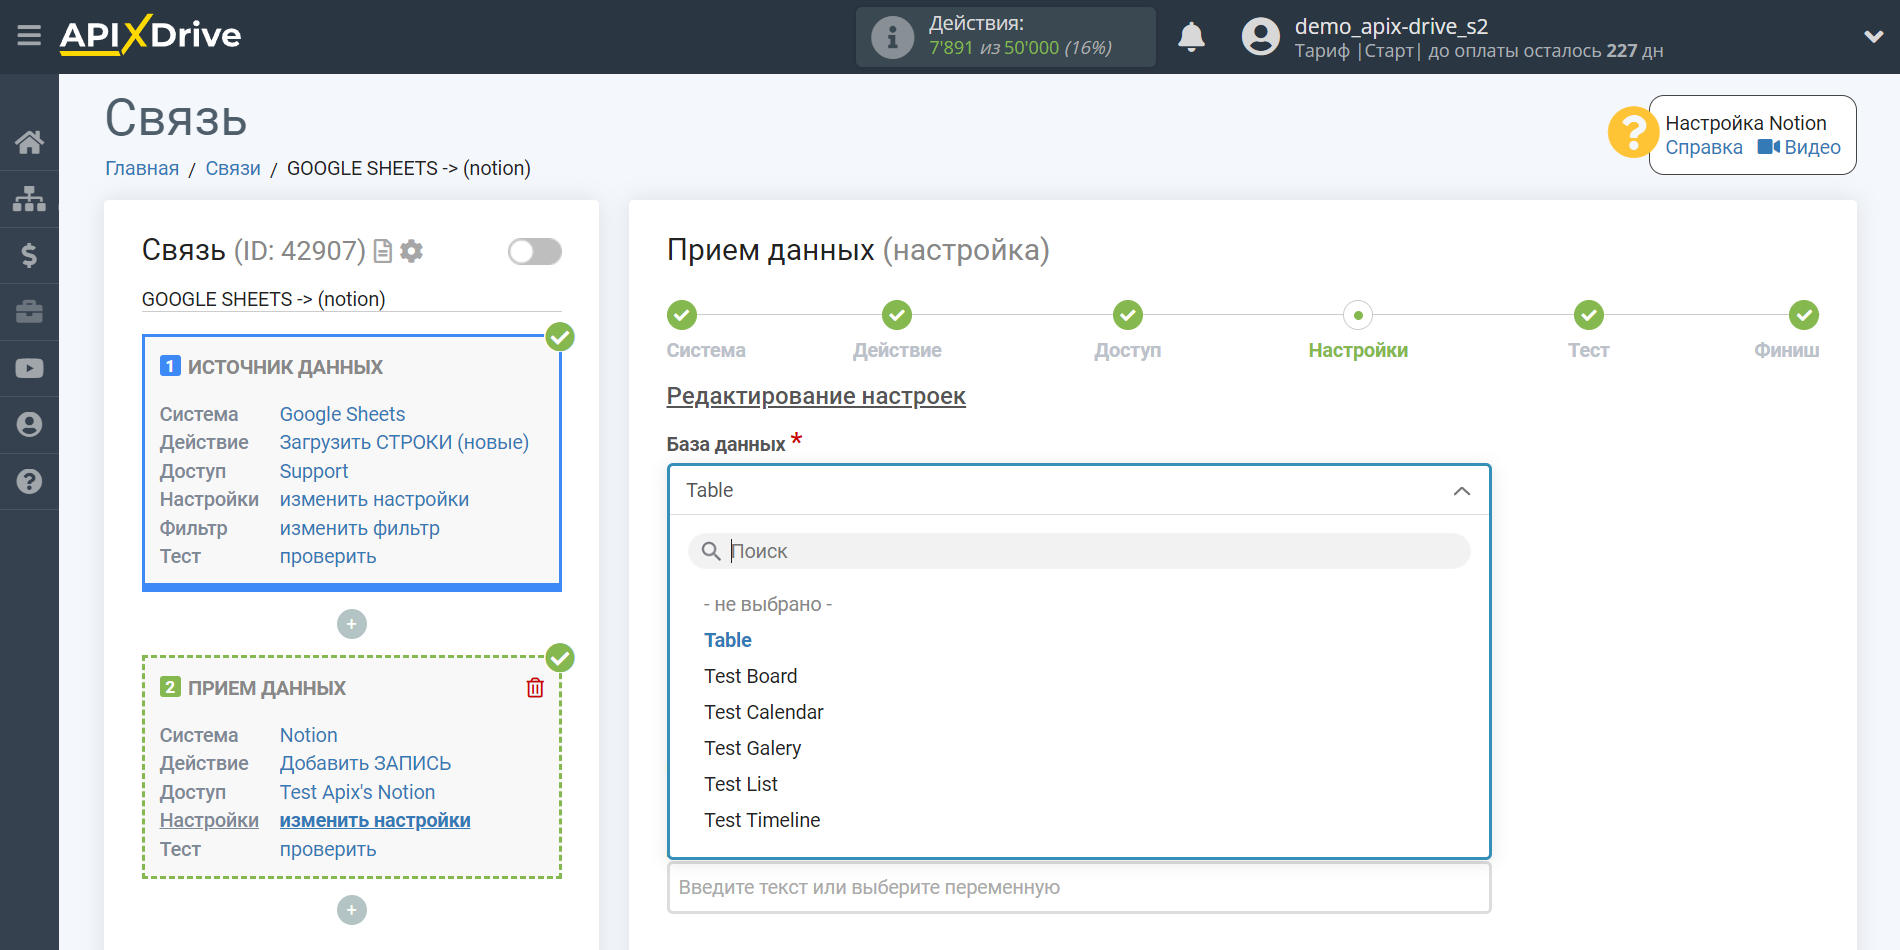The width and height of the screenshot is (1900, 950).
Task: Open the Видео tutorial link
Action: pyautogui.click(x=1799, y=147)
